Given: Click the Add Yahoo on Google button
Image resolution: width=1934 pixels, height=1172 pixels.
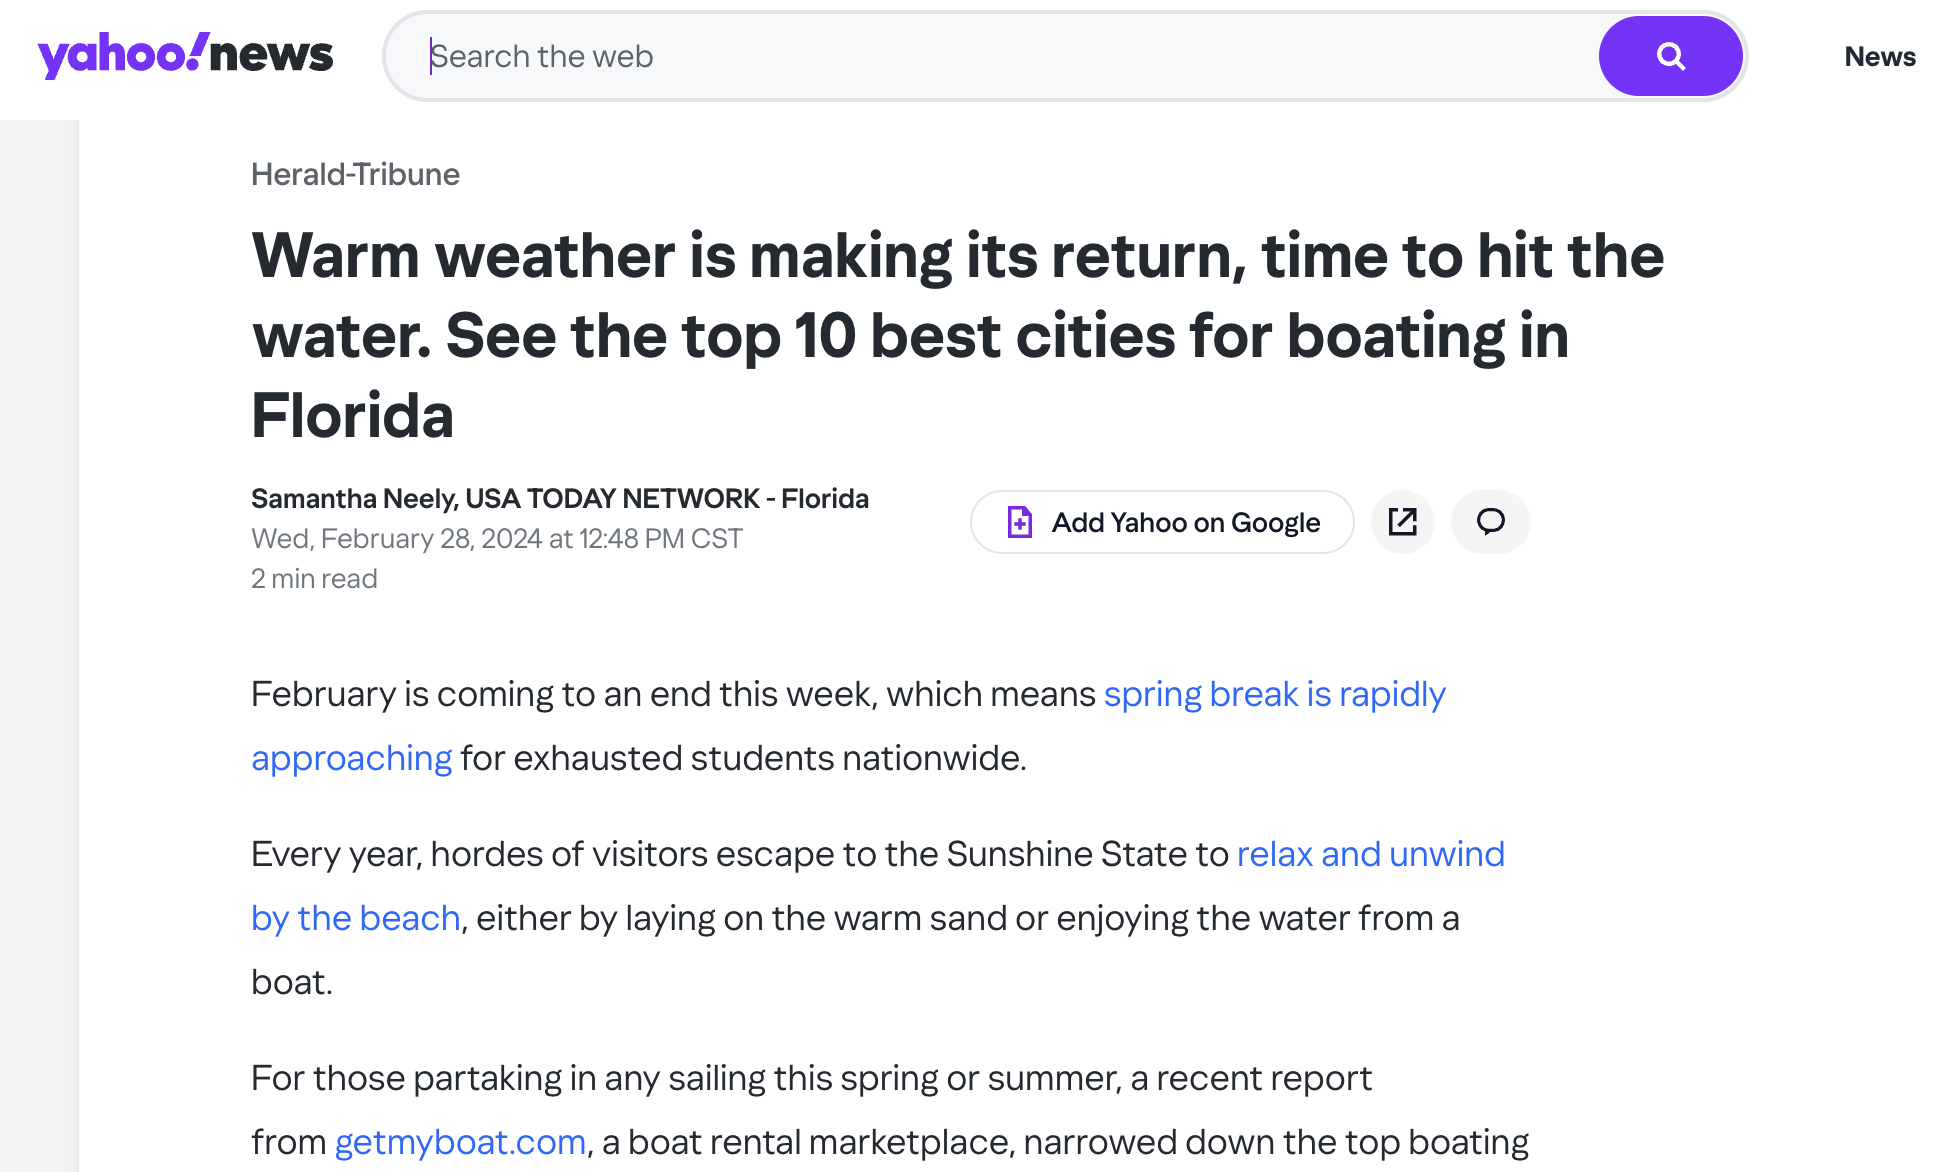Looking at the screenshot, I should coord(1162,522).
